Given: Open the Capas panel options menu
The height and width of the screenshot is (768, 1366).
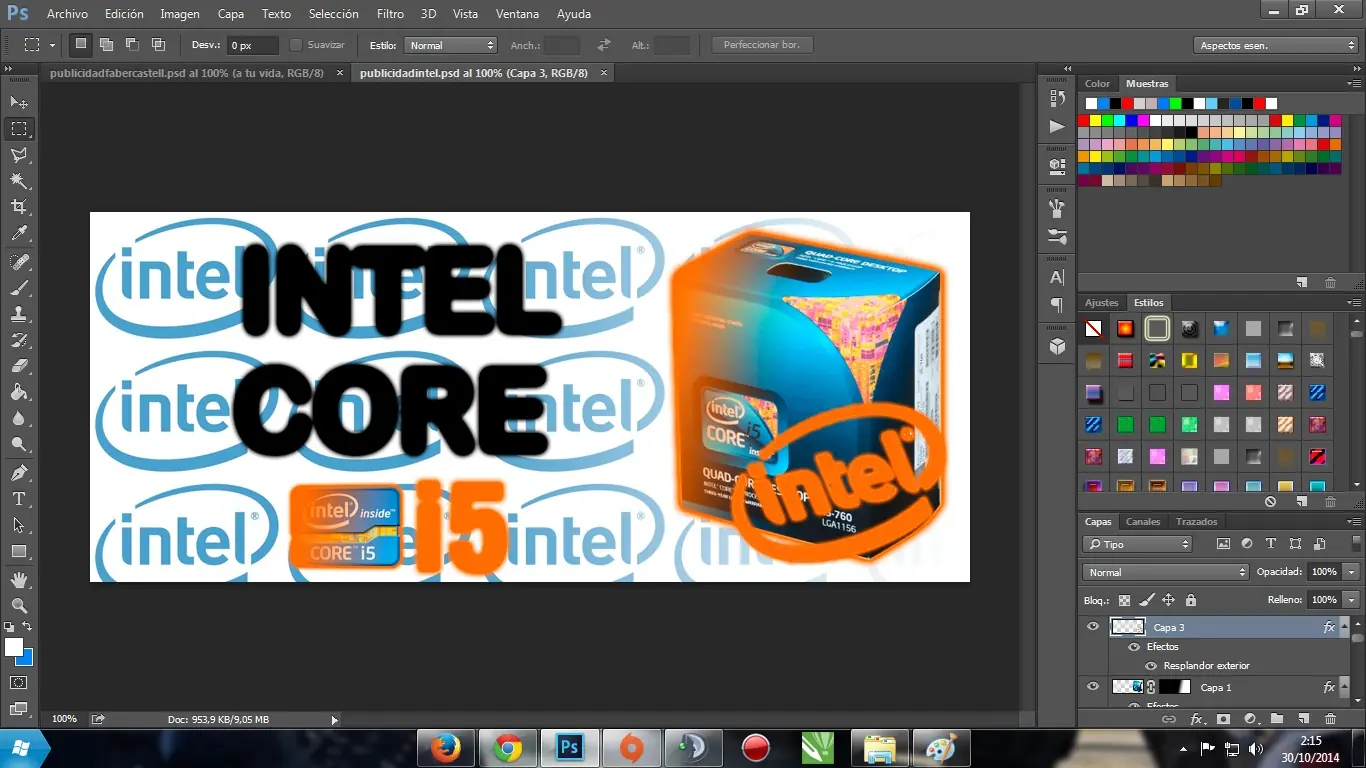Looking at the screenshot, I should pos(1354,522).
